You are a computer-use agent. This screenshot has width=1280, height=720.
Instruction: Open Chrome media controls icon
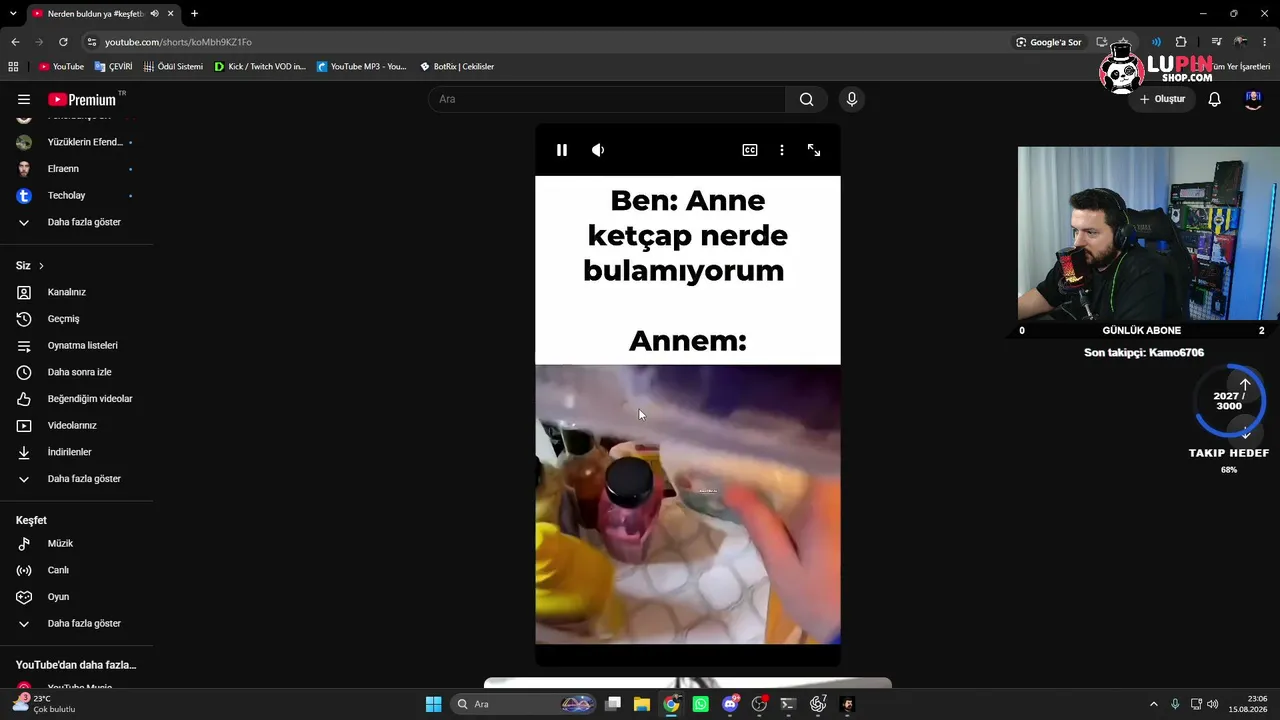(1217, 42)
